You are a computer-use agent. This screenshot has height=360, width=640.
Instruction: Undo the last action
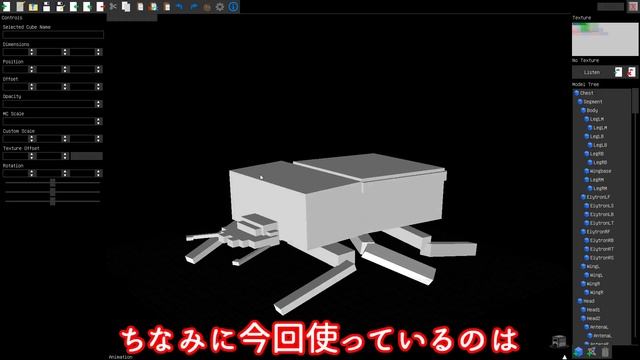click(x=180, y=7)
